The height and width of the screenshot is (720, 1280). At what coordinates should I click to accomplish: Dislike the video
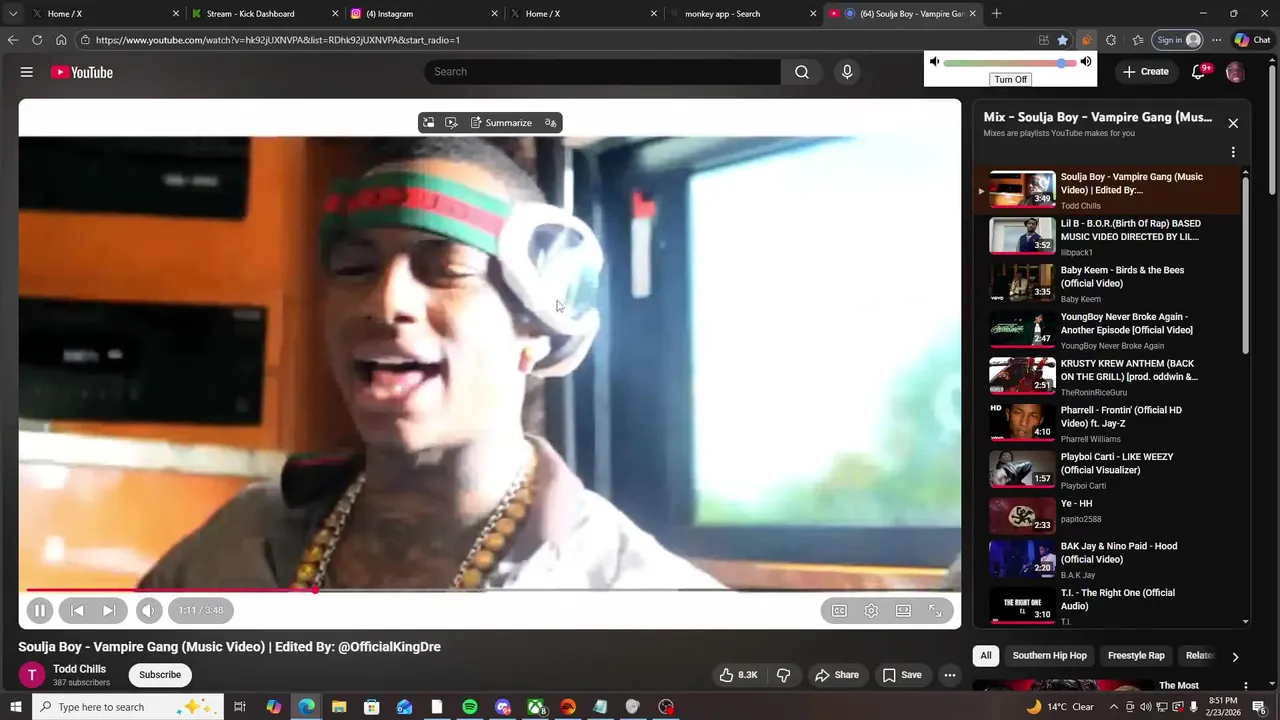coord(784,675)
